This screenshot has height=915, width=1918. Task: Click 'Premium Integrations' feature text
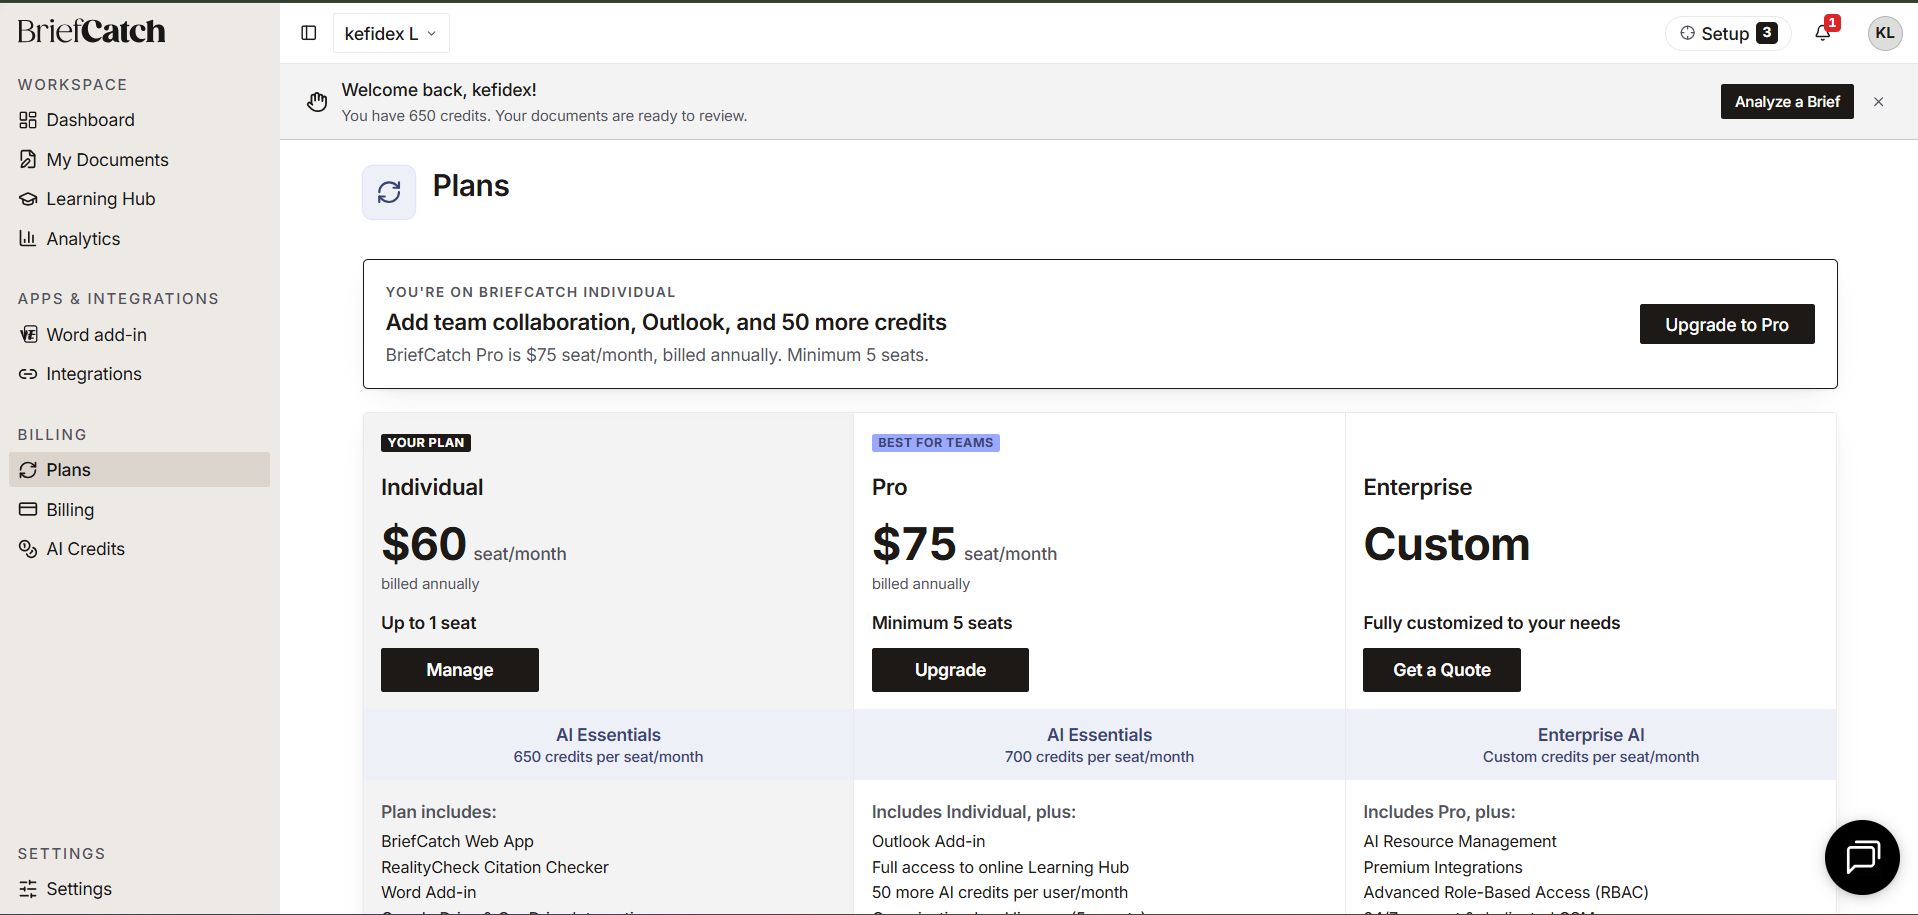1443,868
